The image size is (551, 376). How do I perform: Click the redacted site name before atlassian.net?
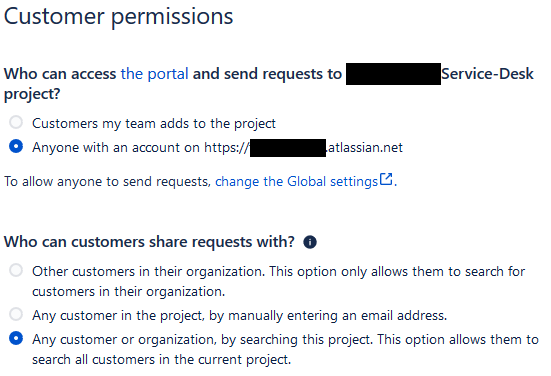coord(288,148)
